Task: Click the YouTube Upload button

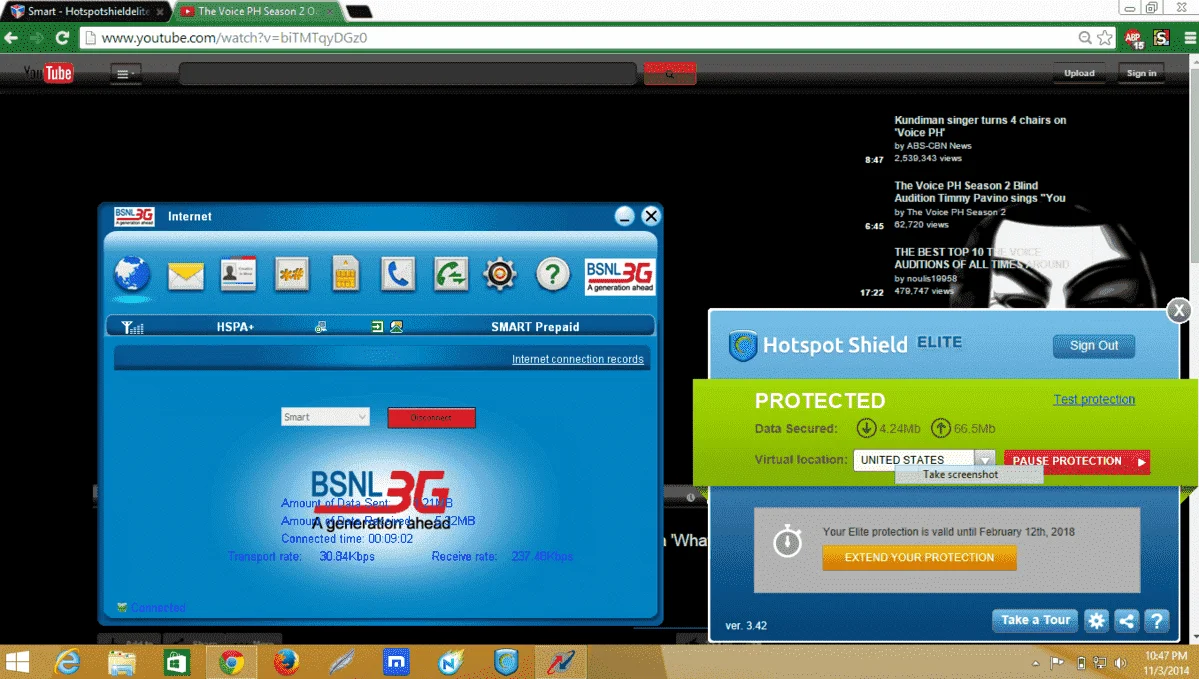Action: coord(1079,73)
